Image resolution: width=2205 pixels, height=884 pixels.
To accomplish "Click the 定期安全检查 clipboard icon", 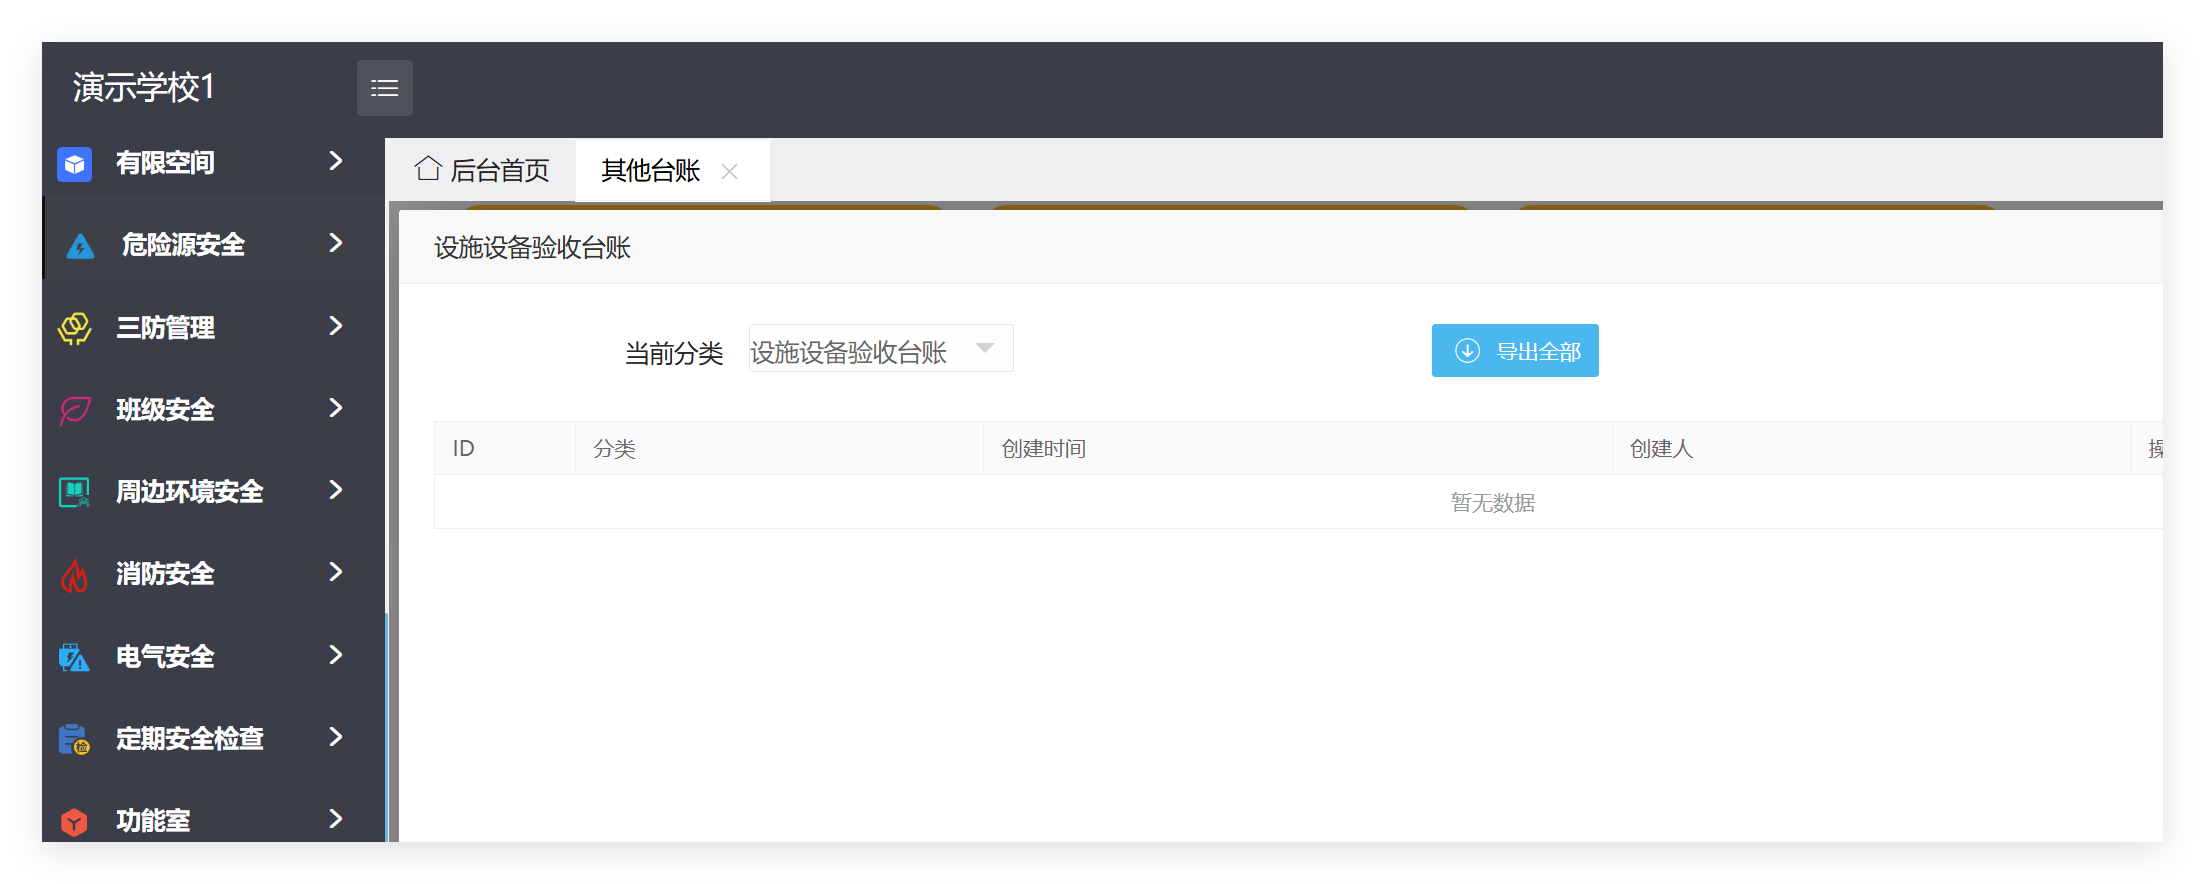I will coord(74,739).
